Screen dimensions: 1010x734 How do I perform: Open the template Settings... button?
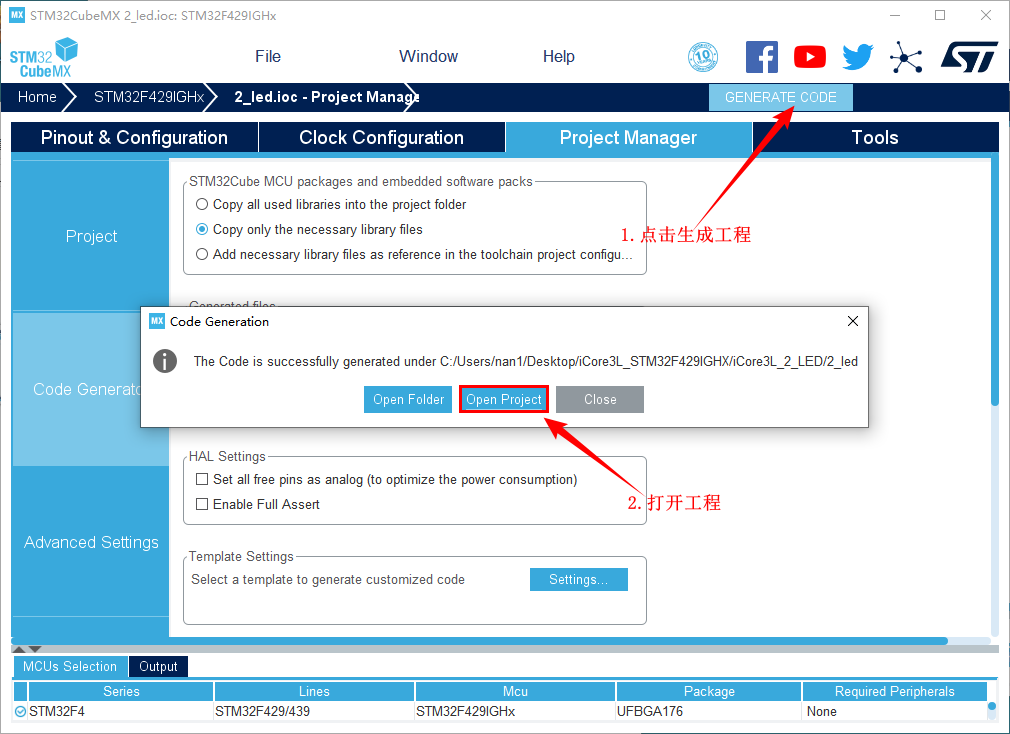point(578,580)
